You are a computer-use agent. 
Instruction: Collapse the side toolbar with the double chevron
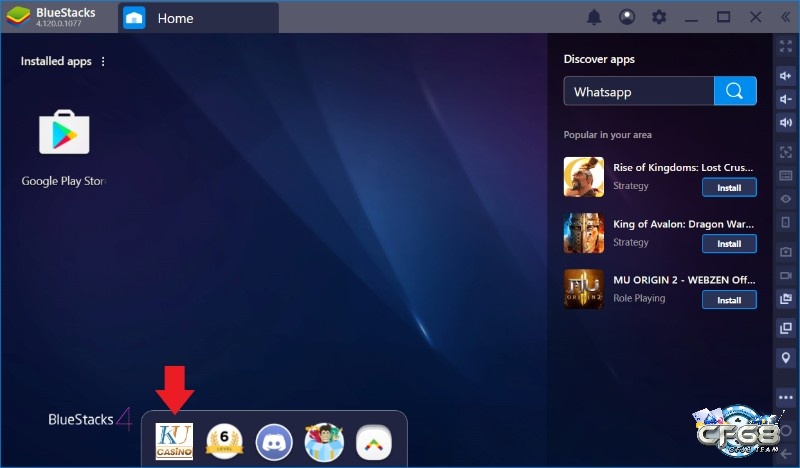pyautogui.click(x=785, y=17)
